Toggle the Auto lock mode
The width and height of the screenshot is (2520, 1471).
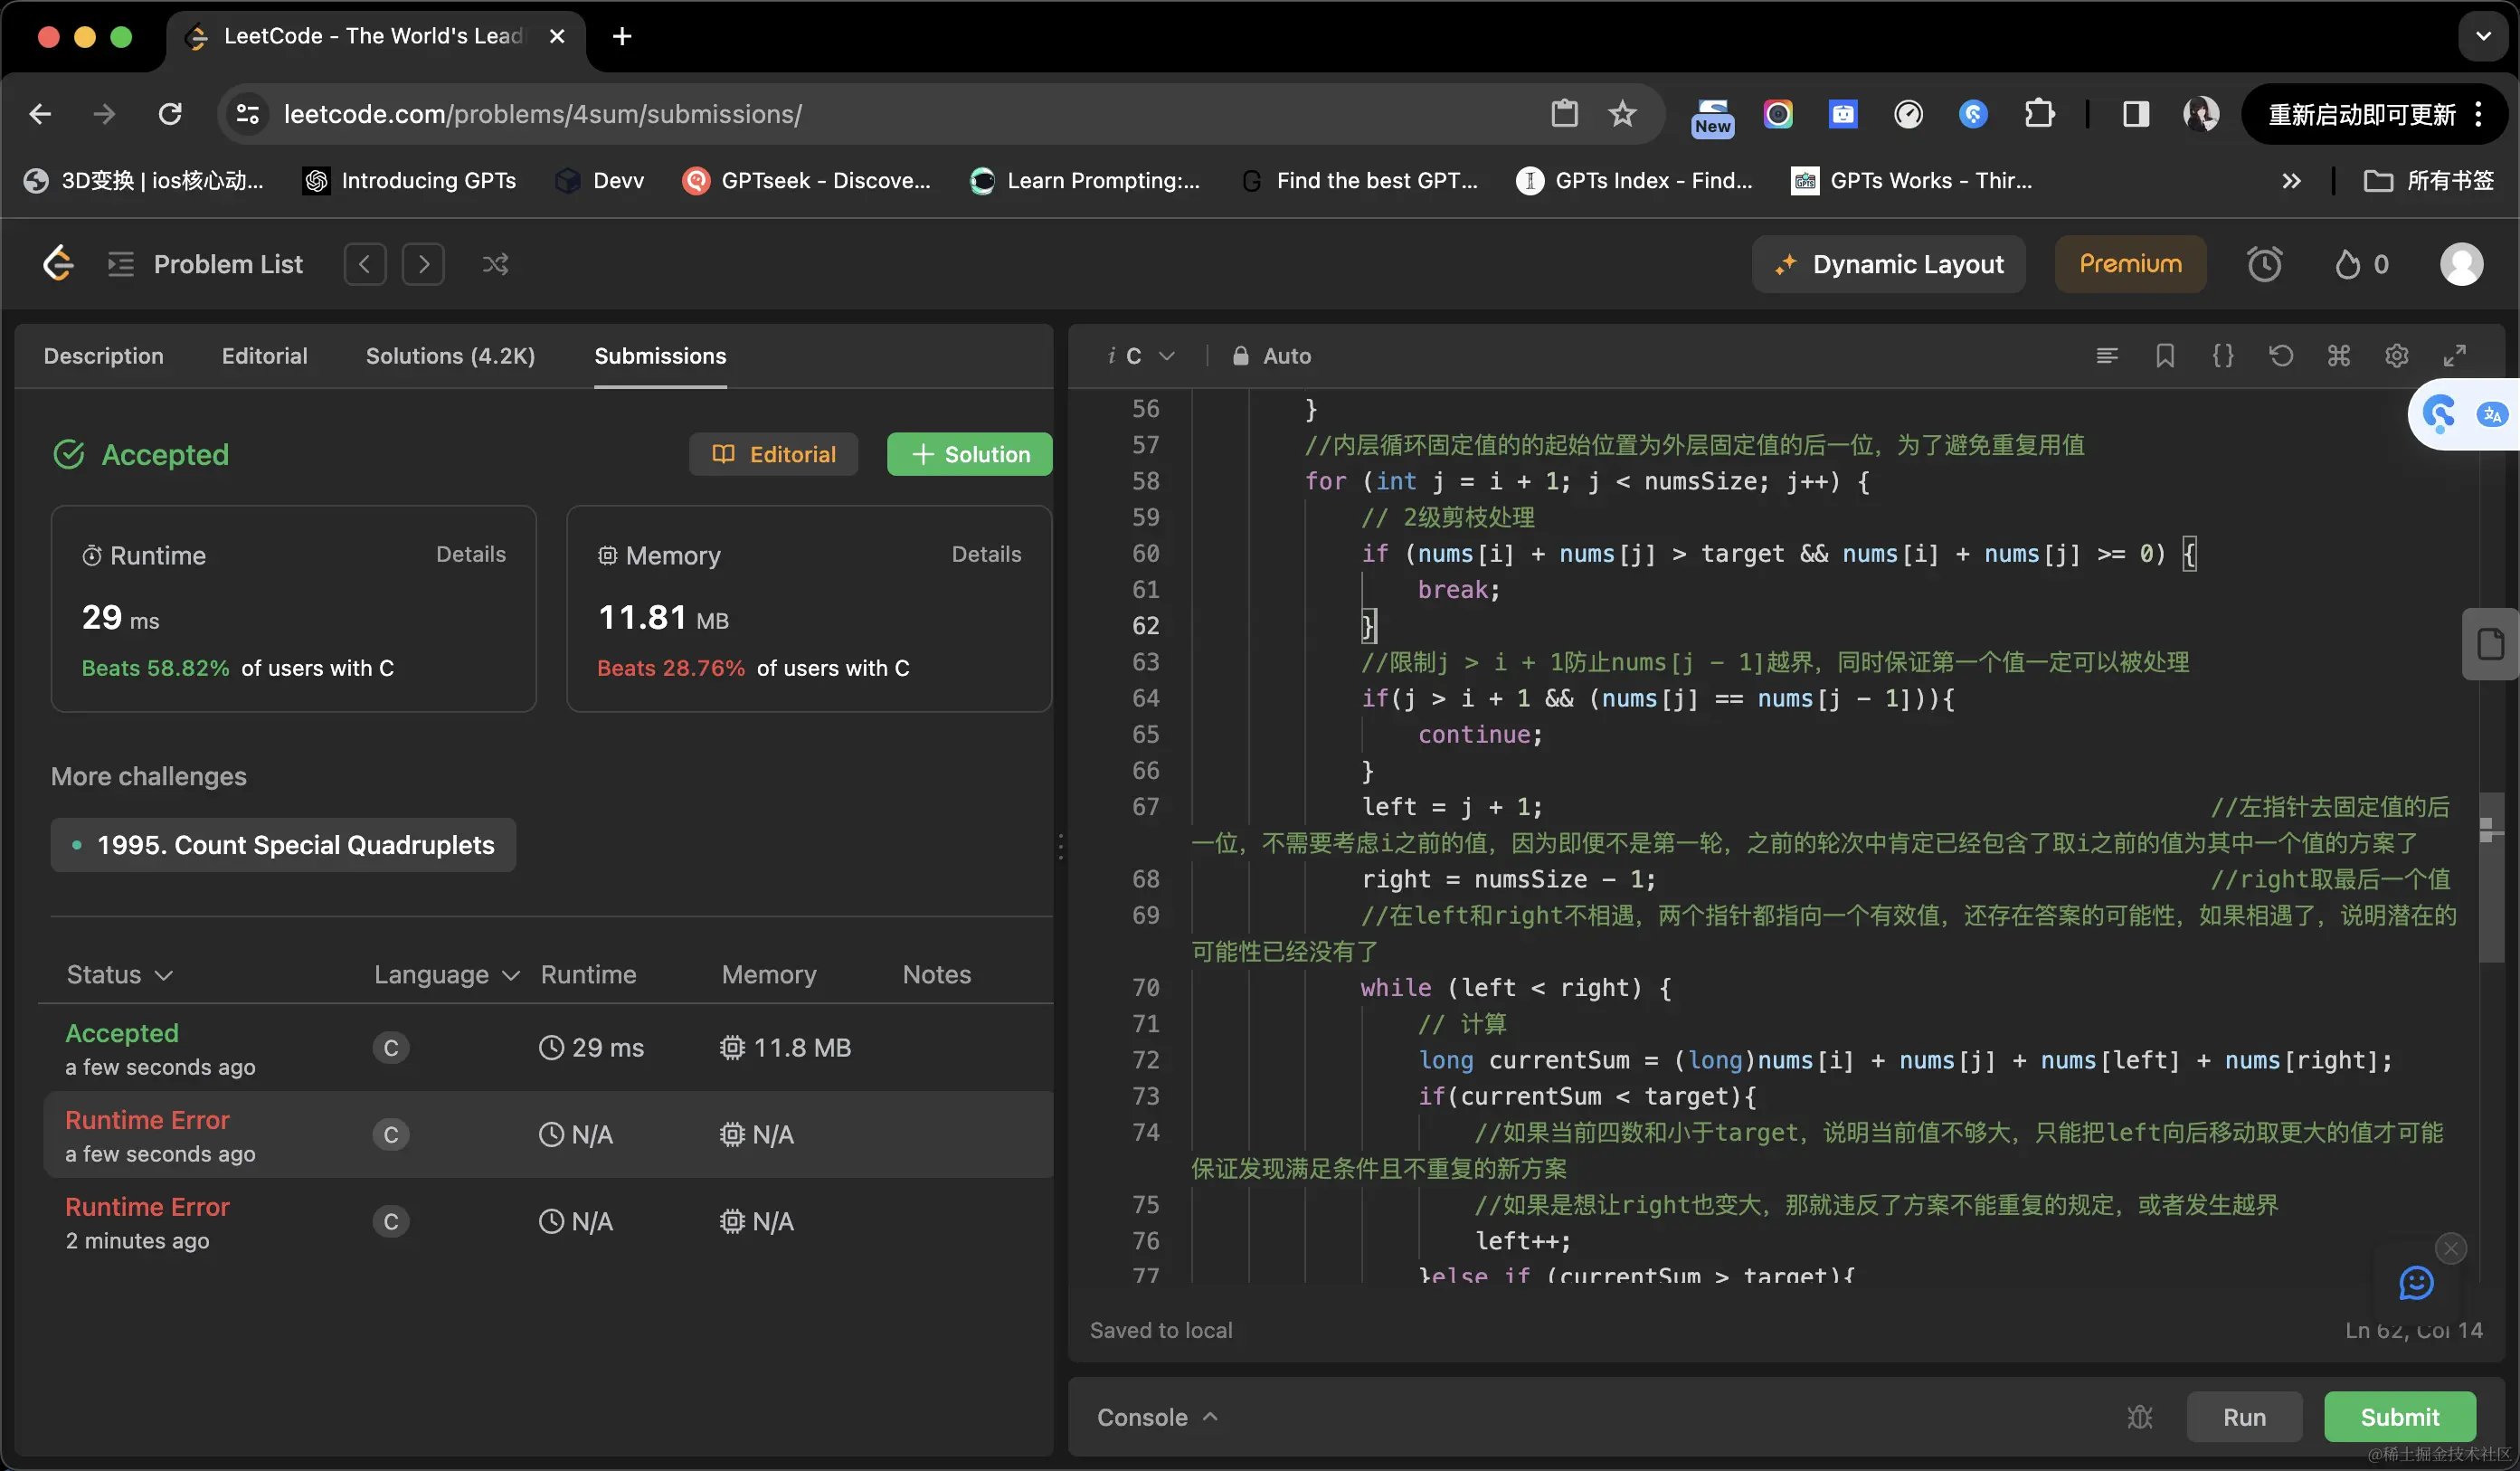pos(1271,356)
